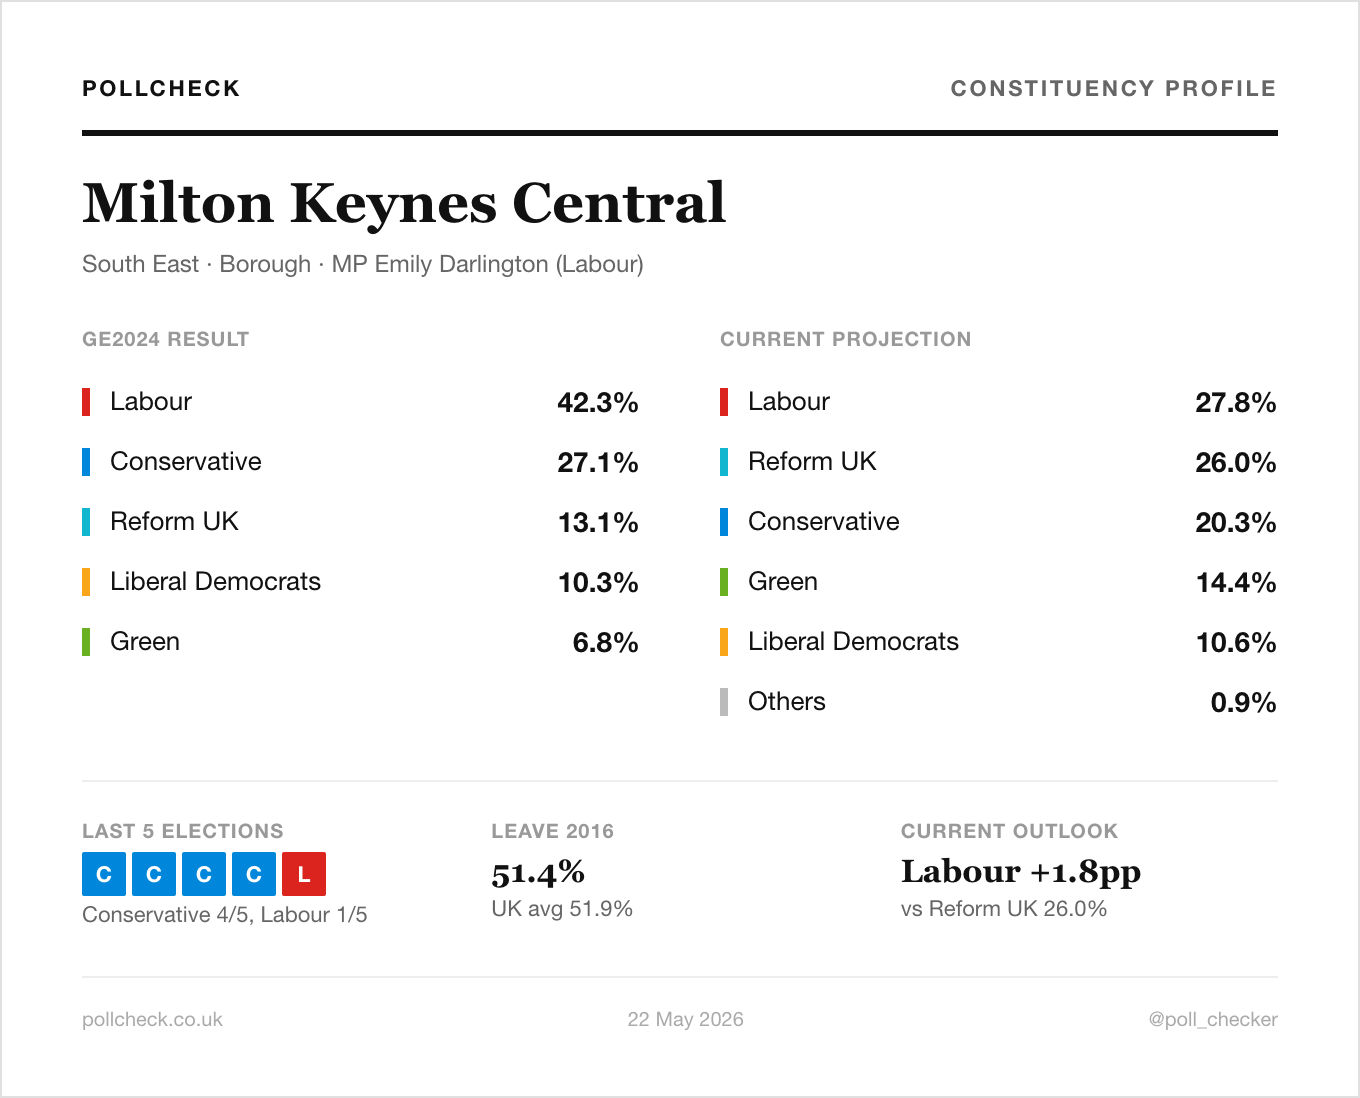This screenshot has height=1098, width=1360.
Task: Select the second C election badge
Action: click(154, 874)
